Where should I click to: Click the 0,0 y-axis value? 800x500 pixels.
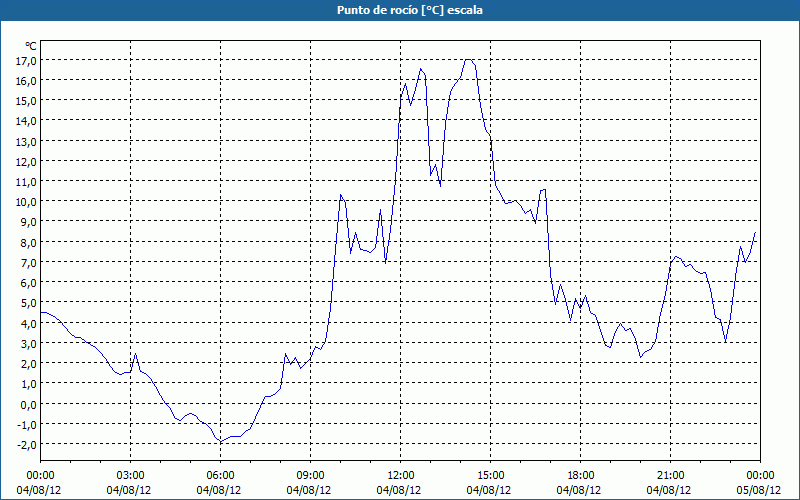click(x=28, y=404)
